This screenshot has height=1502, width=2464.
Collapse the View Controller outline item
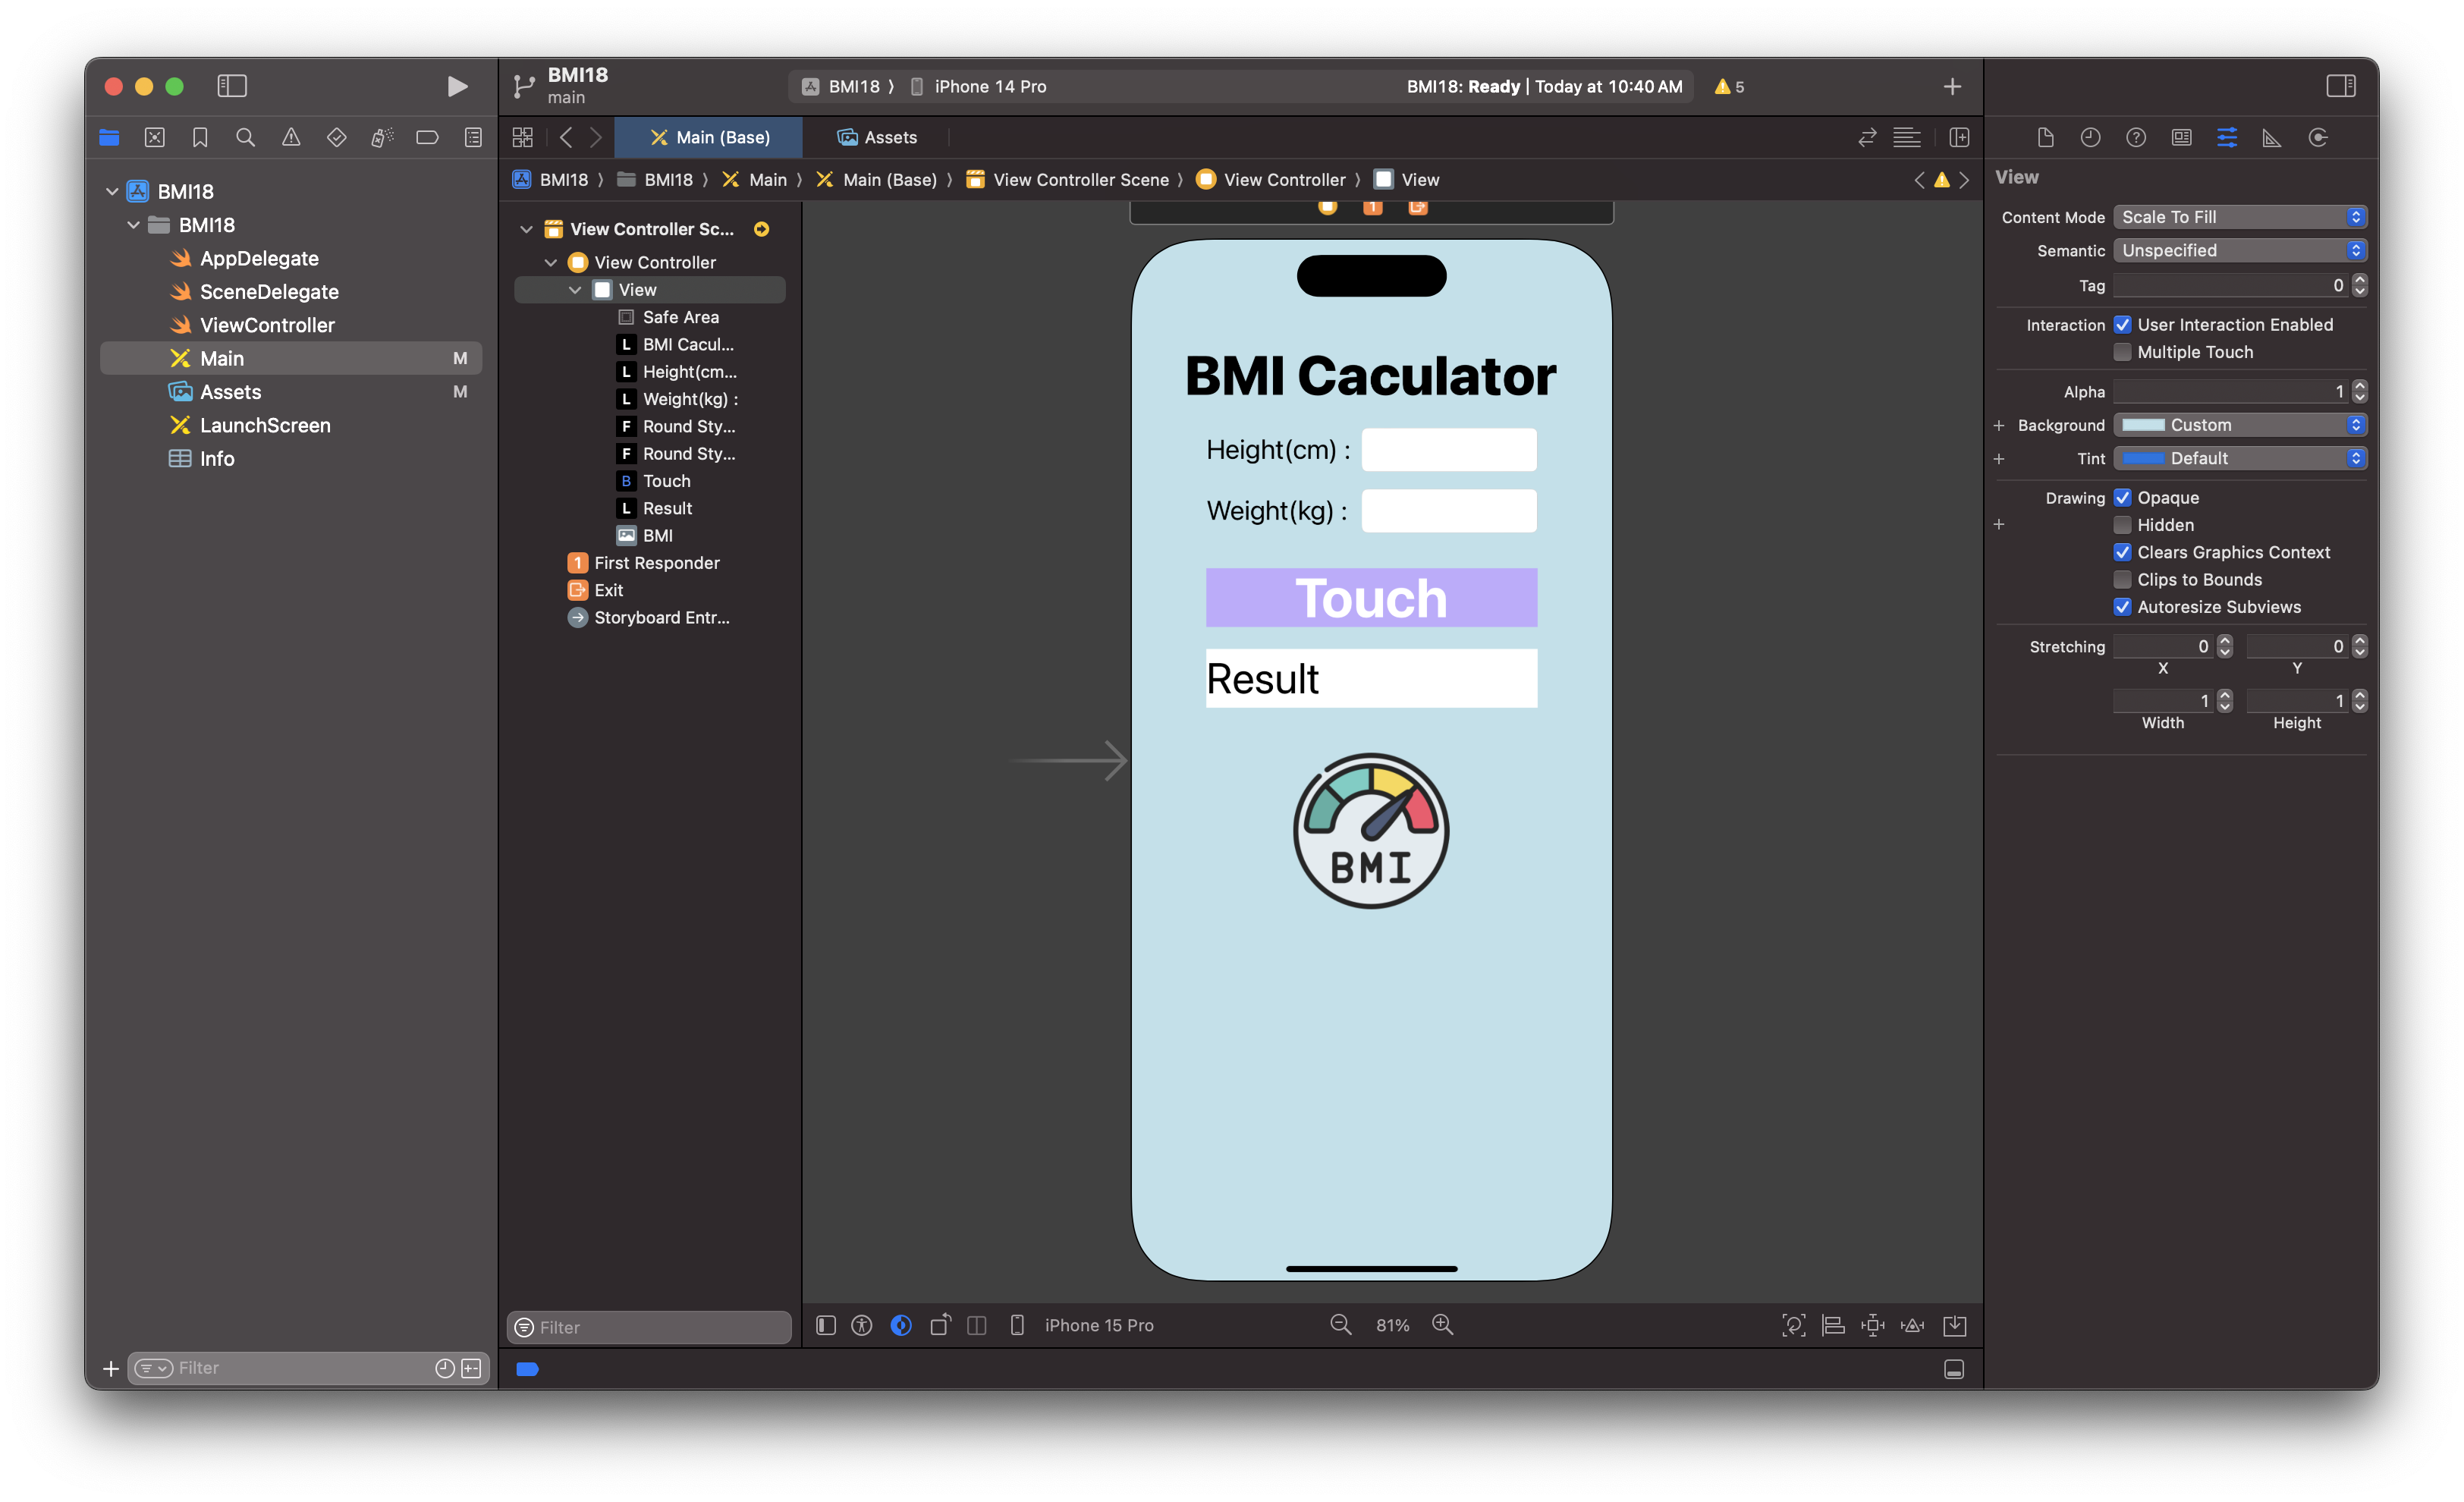tap(551, 263)
